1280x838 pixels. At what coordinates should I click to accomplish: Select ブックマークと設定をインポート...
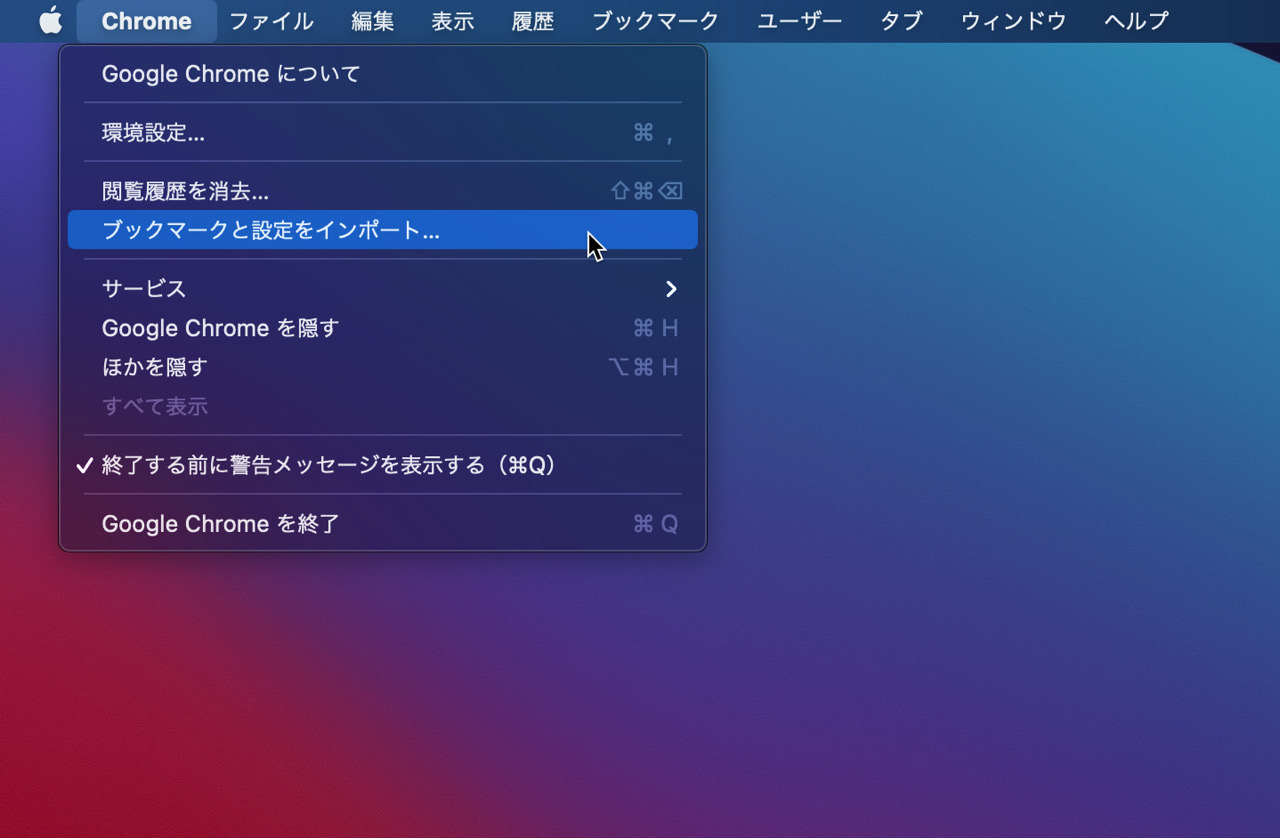382,230
